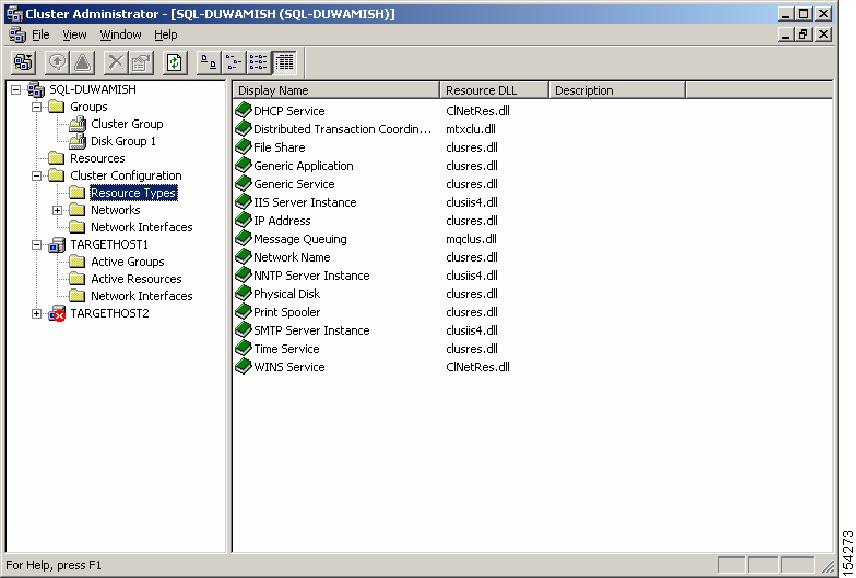Select Disk Group 1 in tree
The width and height of the screenshot is (856, 578).
pos(123,141)
